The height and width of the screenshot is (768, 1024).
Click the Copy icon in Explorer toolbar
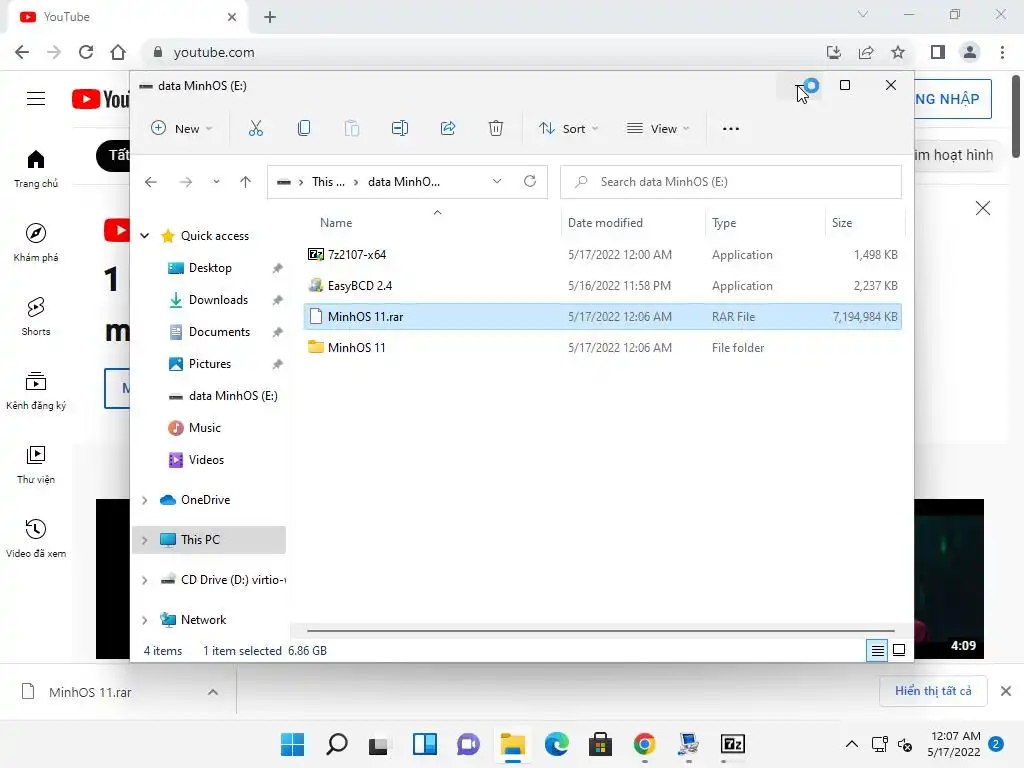click(304, 129)
